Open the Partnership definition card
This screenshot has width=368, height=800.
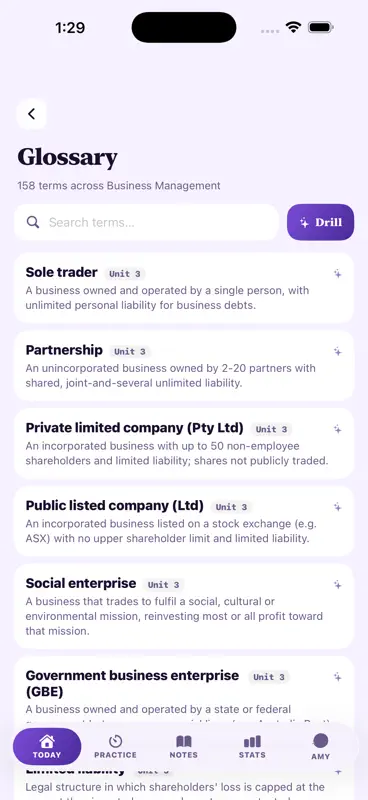pyautogui.click(x=184, y=366)
